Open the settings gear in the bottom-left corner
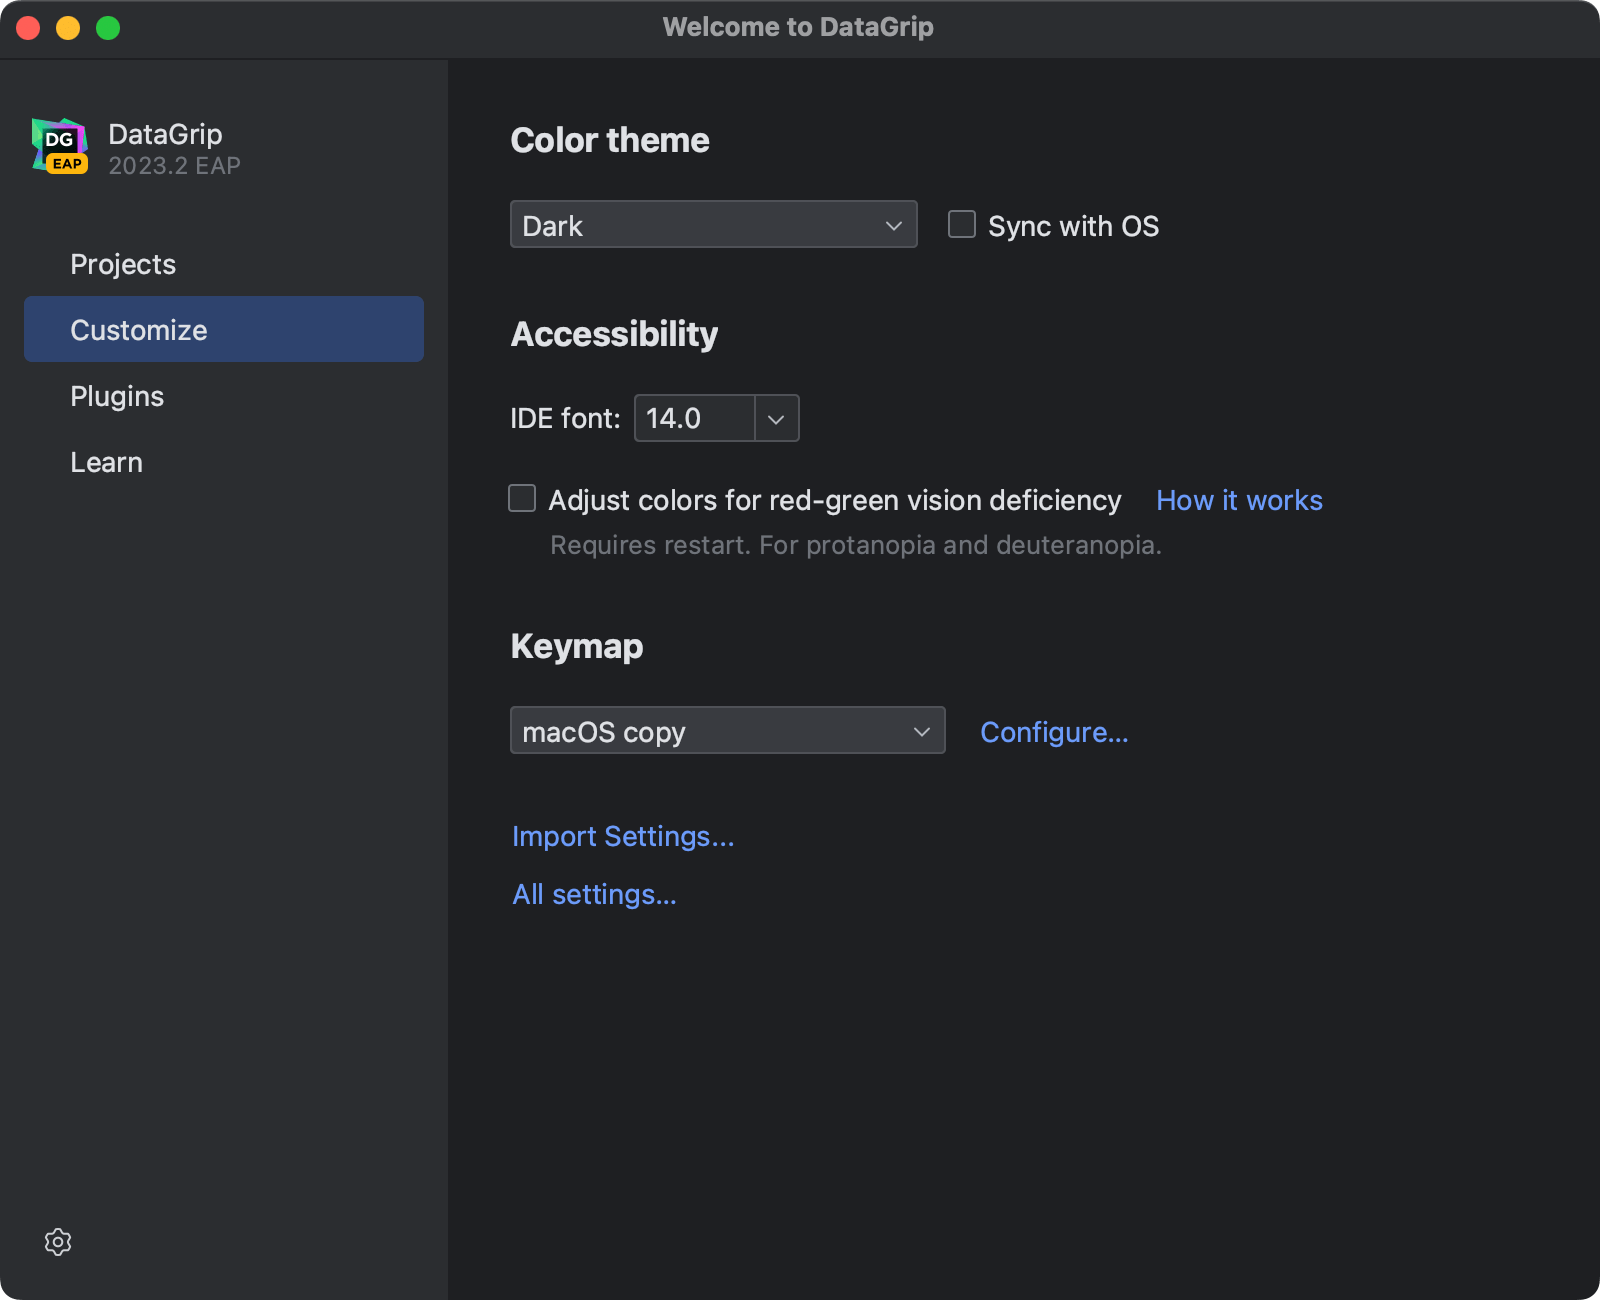Viewport: 1600px width, 1300px height. [58, 1242]
